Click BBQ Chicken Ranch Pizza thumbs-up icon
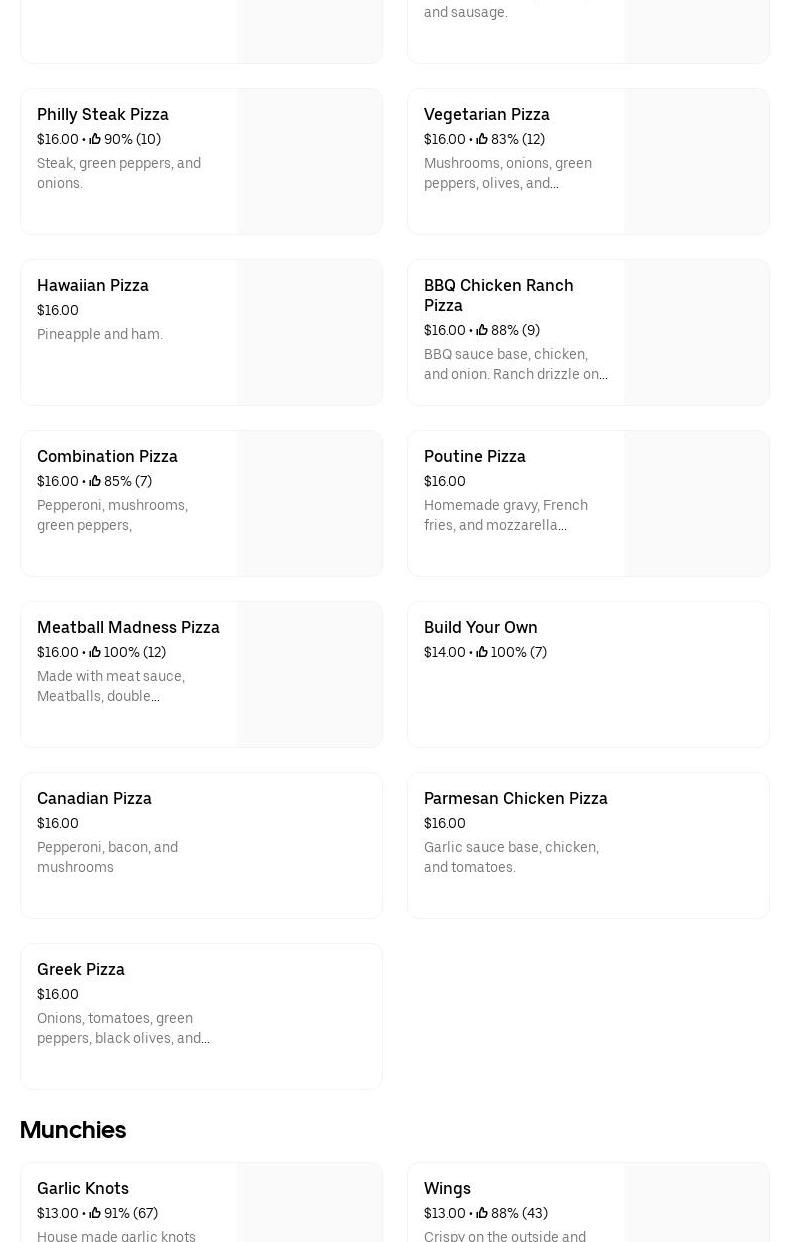The height and width of the screenshot is (1242, 804). [x=482, y=331]
